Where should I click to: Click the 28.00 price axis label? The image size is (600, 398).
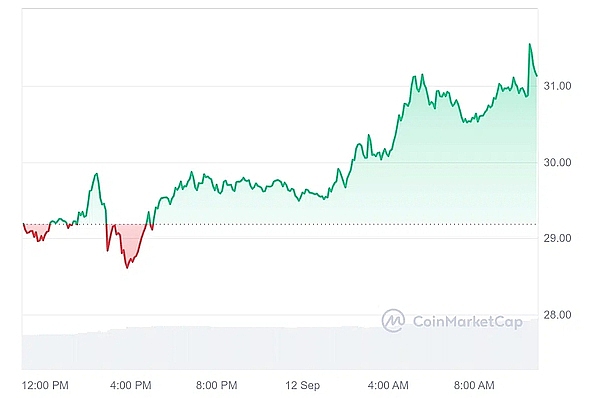[x=557, y=315]
